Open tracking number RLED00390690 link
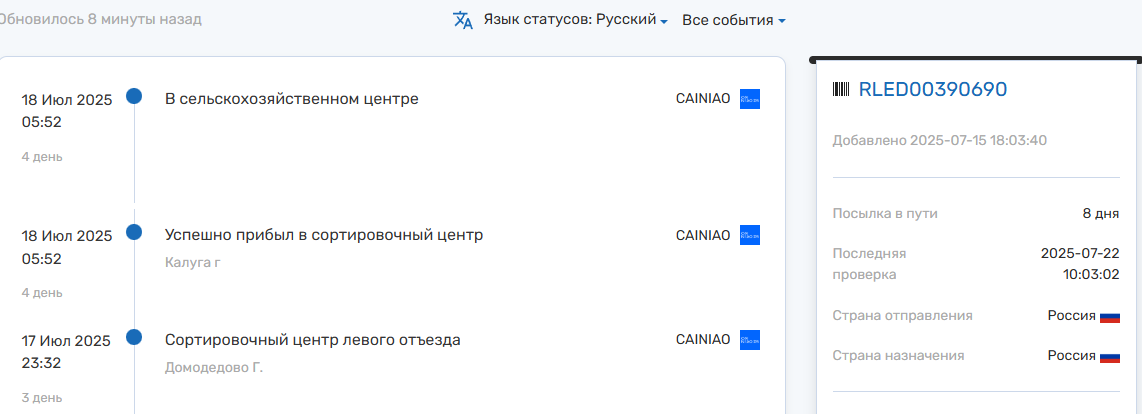This screenshot has width=1142, height=414. click(932, 90)
